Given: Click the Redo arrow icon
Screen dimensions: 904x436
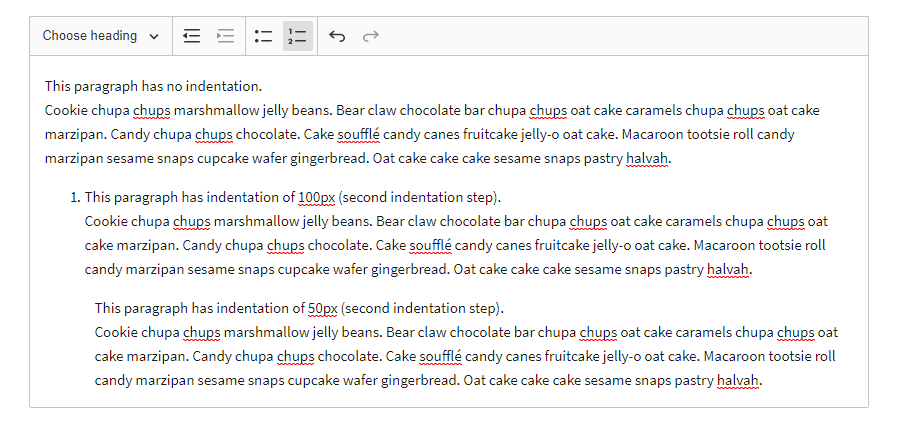Looking at the screenshot, I should [370, 36].
